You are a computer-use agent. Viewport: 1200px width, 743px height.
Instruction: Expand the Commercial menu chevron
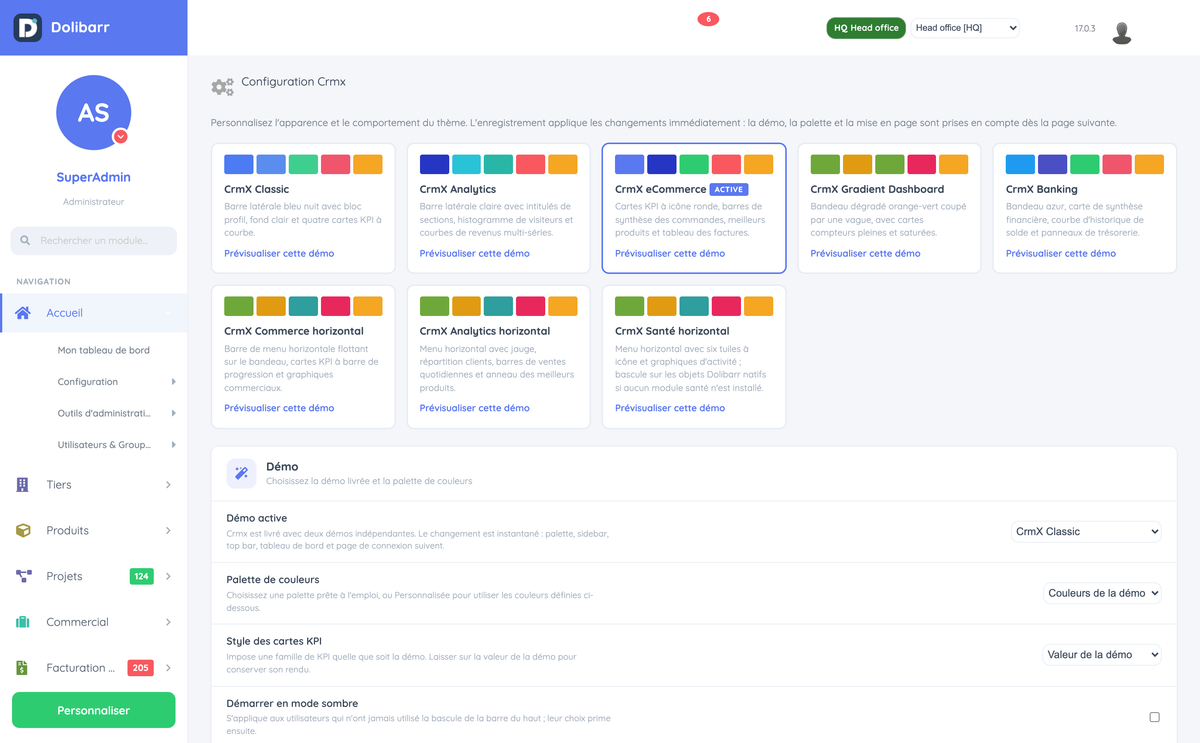coord(168,622)
